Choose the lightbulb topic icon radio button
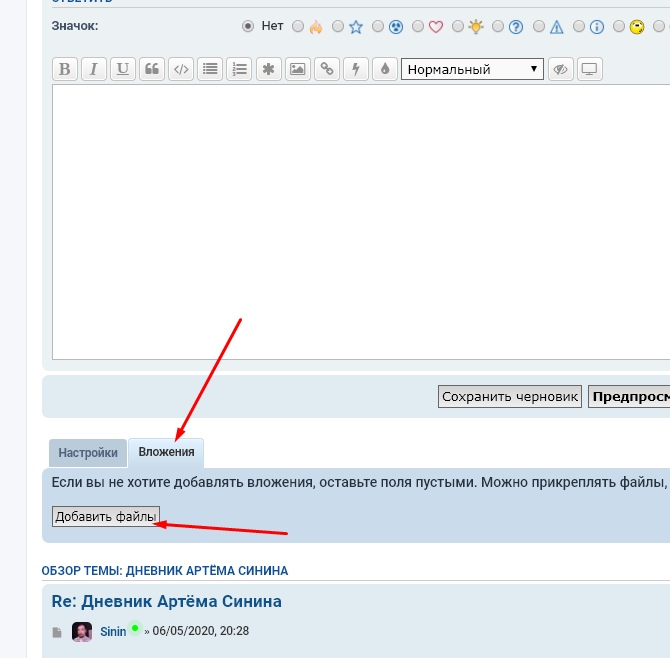 pyautogui.click(x=458, y=26)
